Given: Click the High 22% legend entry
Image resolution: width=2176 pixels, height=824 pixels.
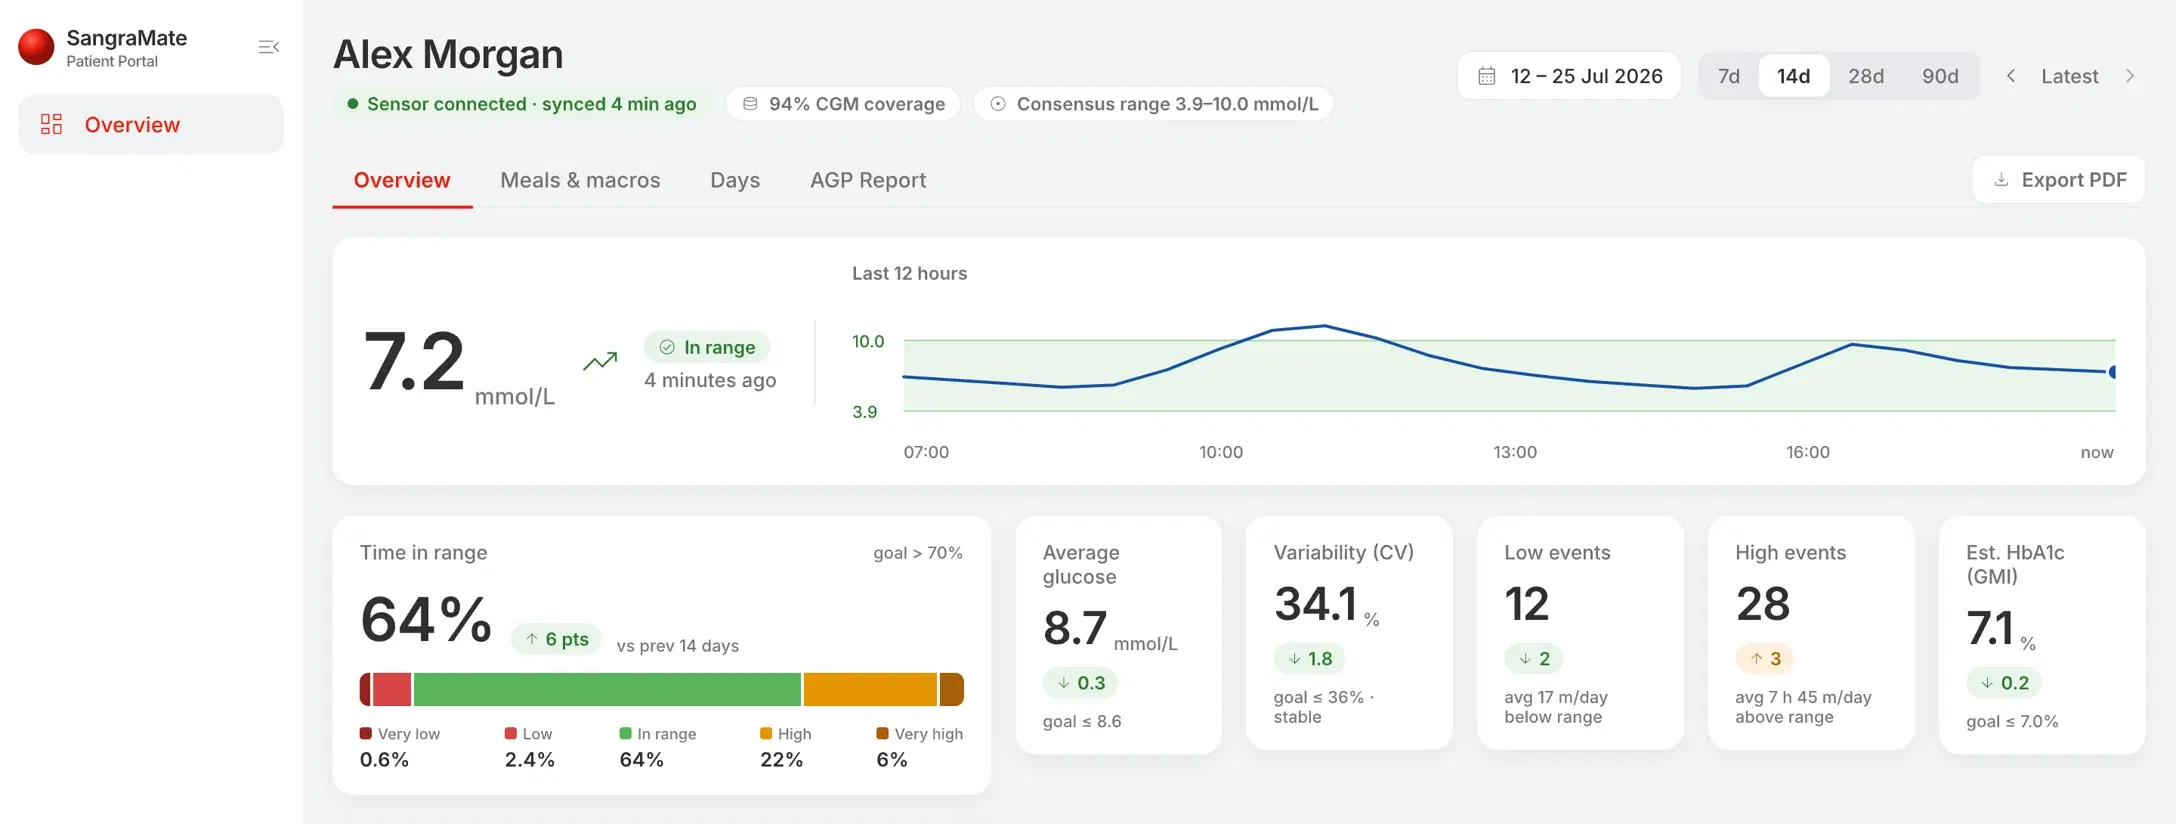Looking at the screenshot, I should [x=786, y=747].
